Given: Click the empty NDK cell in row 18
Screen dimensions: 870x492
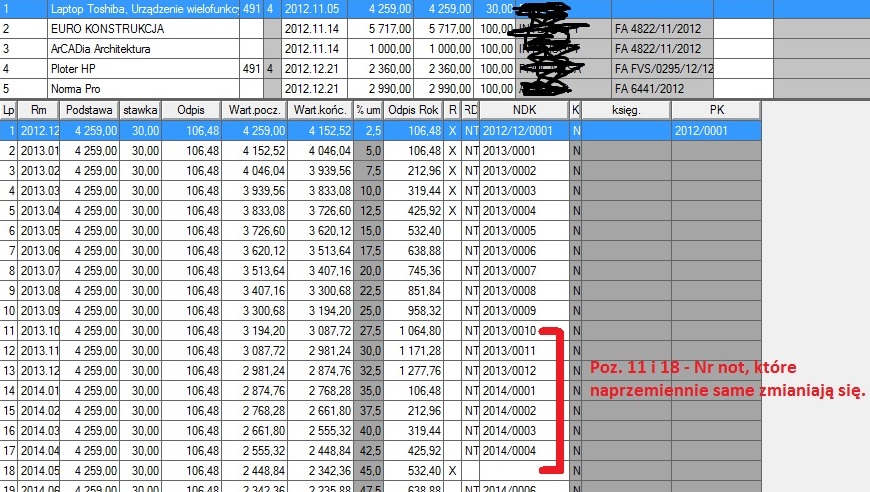Looking at the screenshot, I should tap(524, 470).
